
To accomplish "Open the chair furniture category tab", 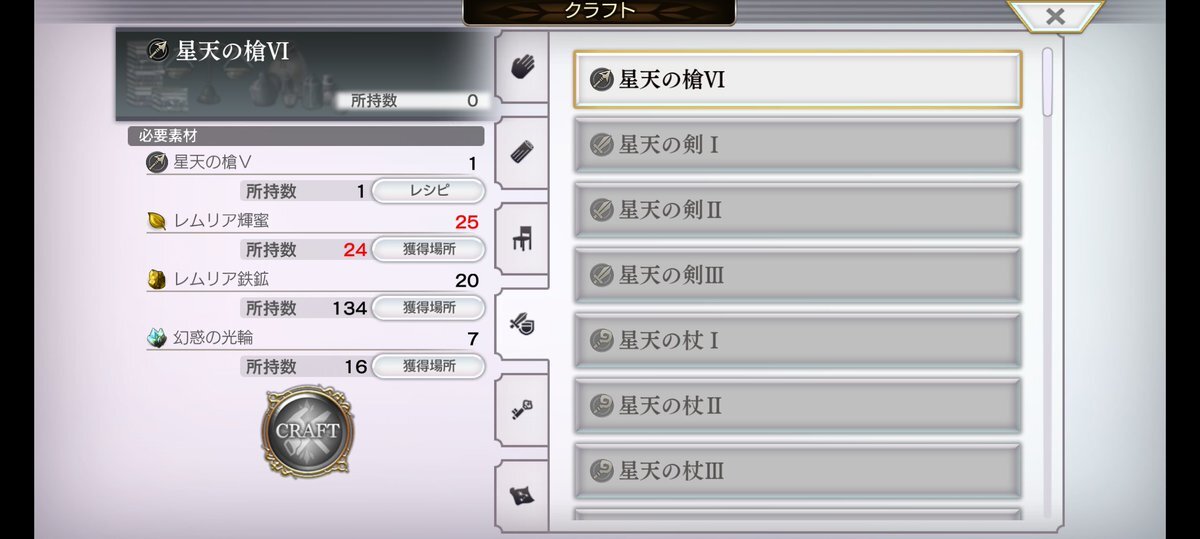I will (523, 239).
